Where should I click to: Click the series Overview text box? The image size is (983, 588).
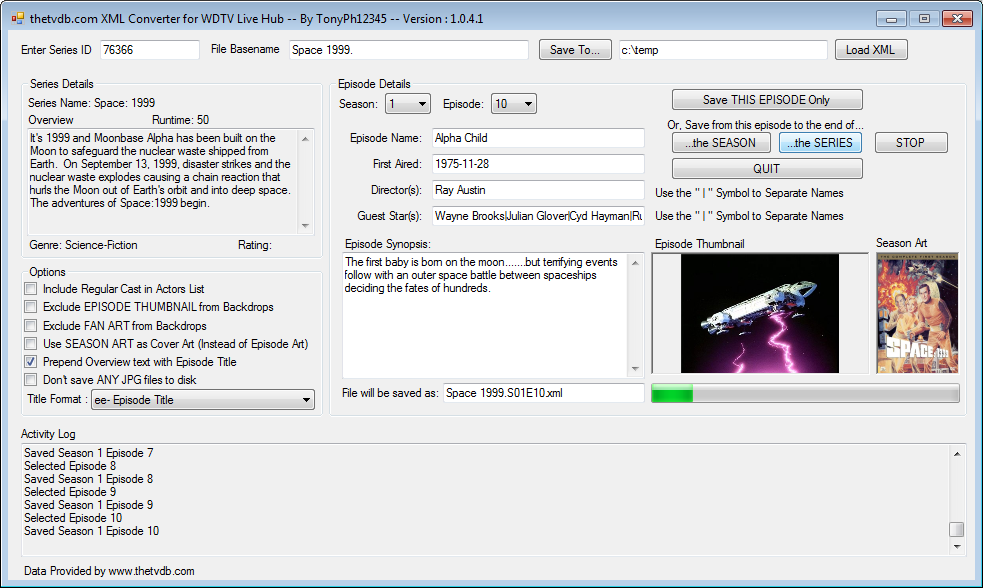[x=162, y=182]
